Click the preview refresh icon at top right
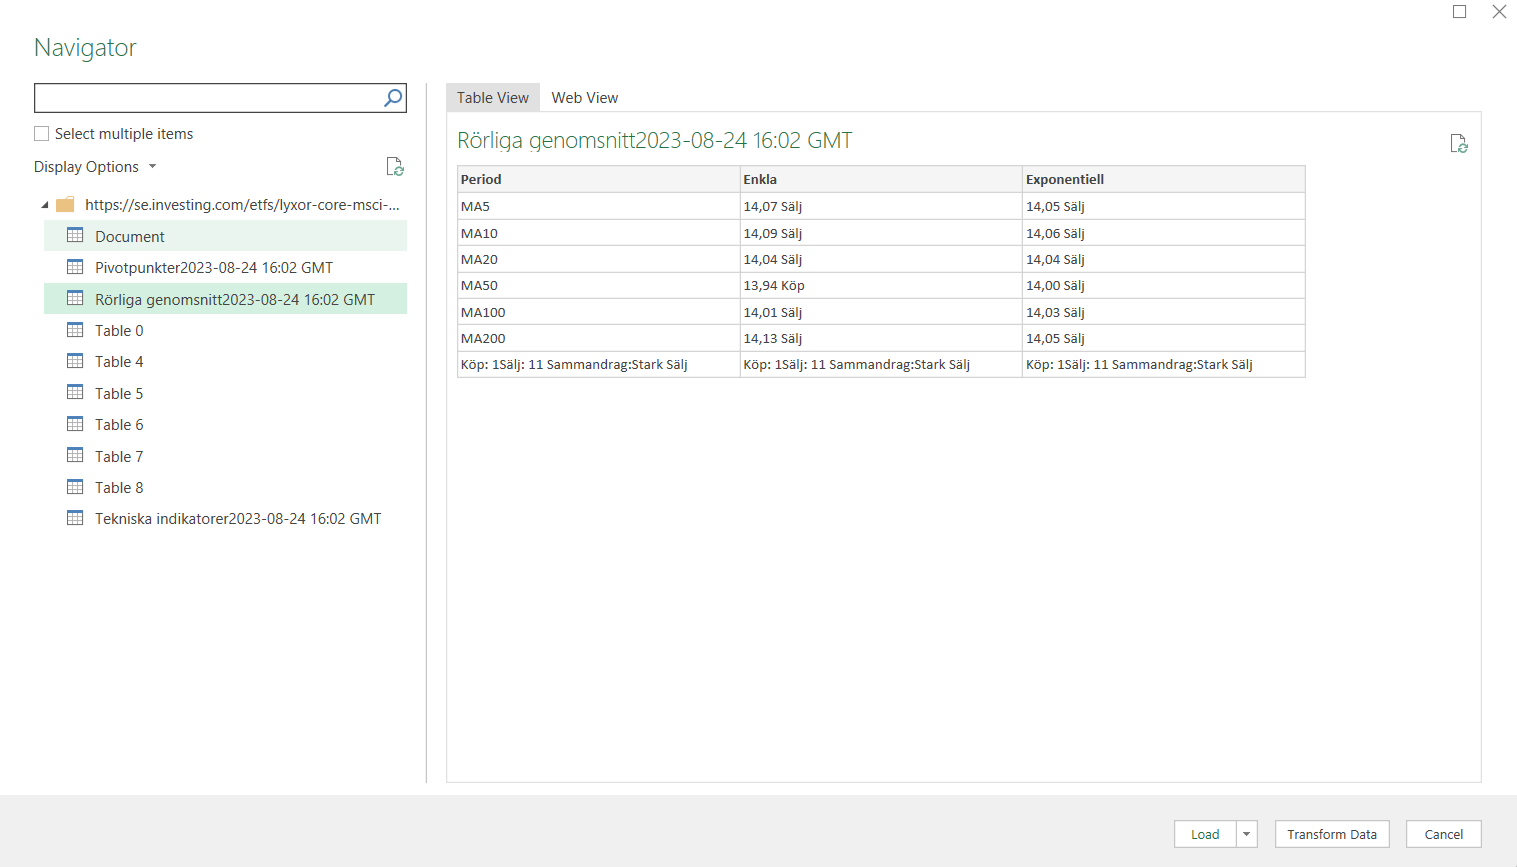Viewport: 1517px width, 867px height. (1459, 144)
